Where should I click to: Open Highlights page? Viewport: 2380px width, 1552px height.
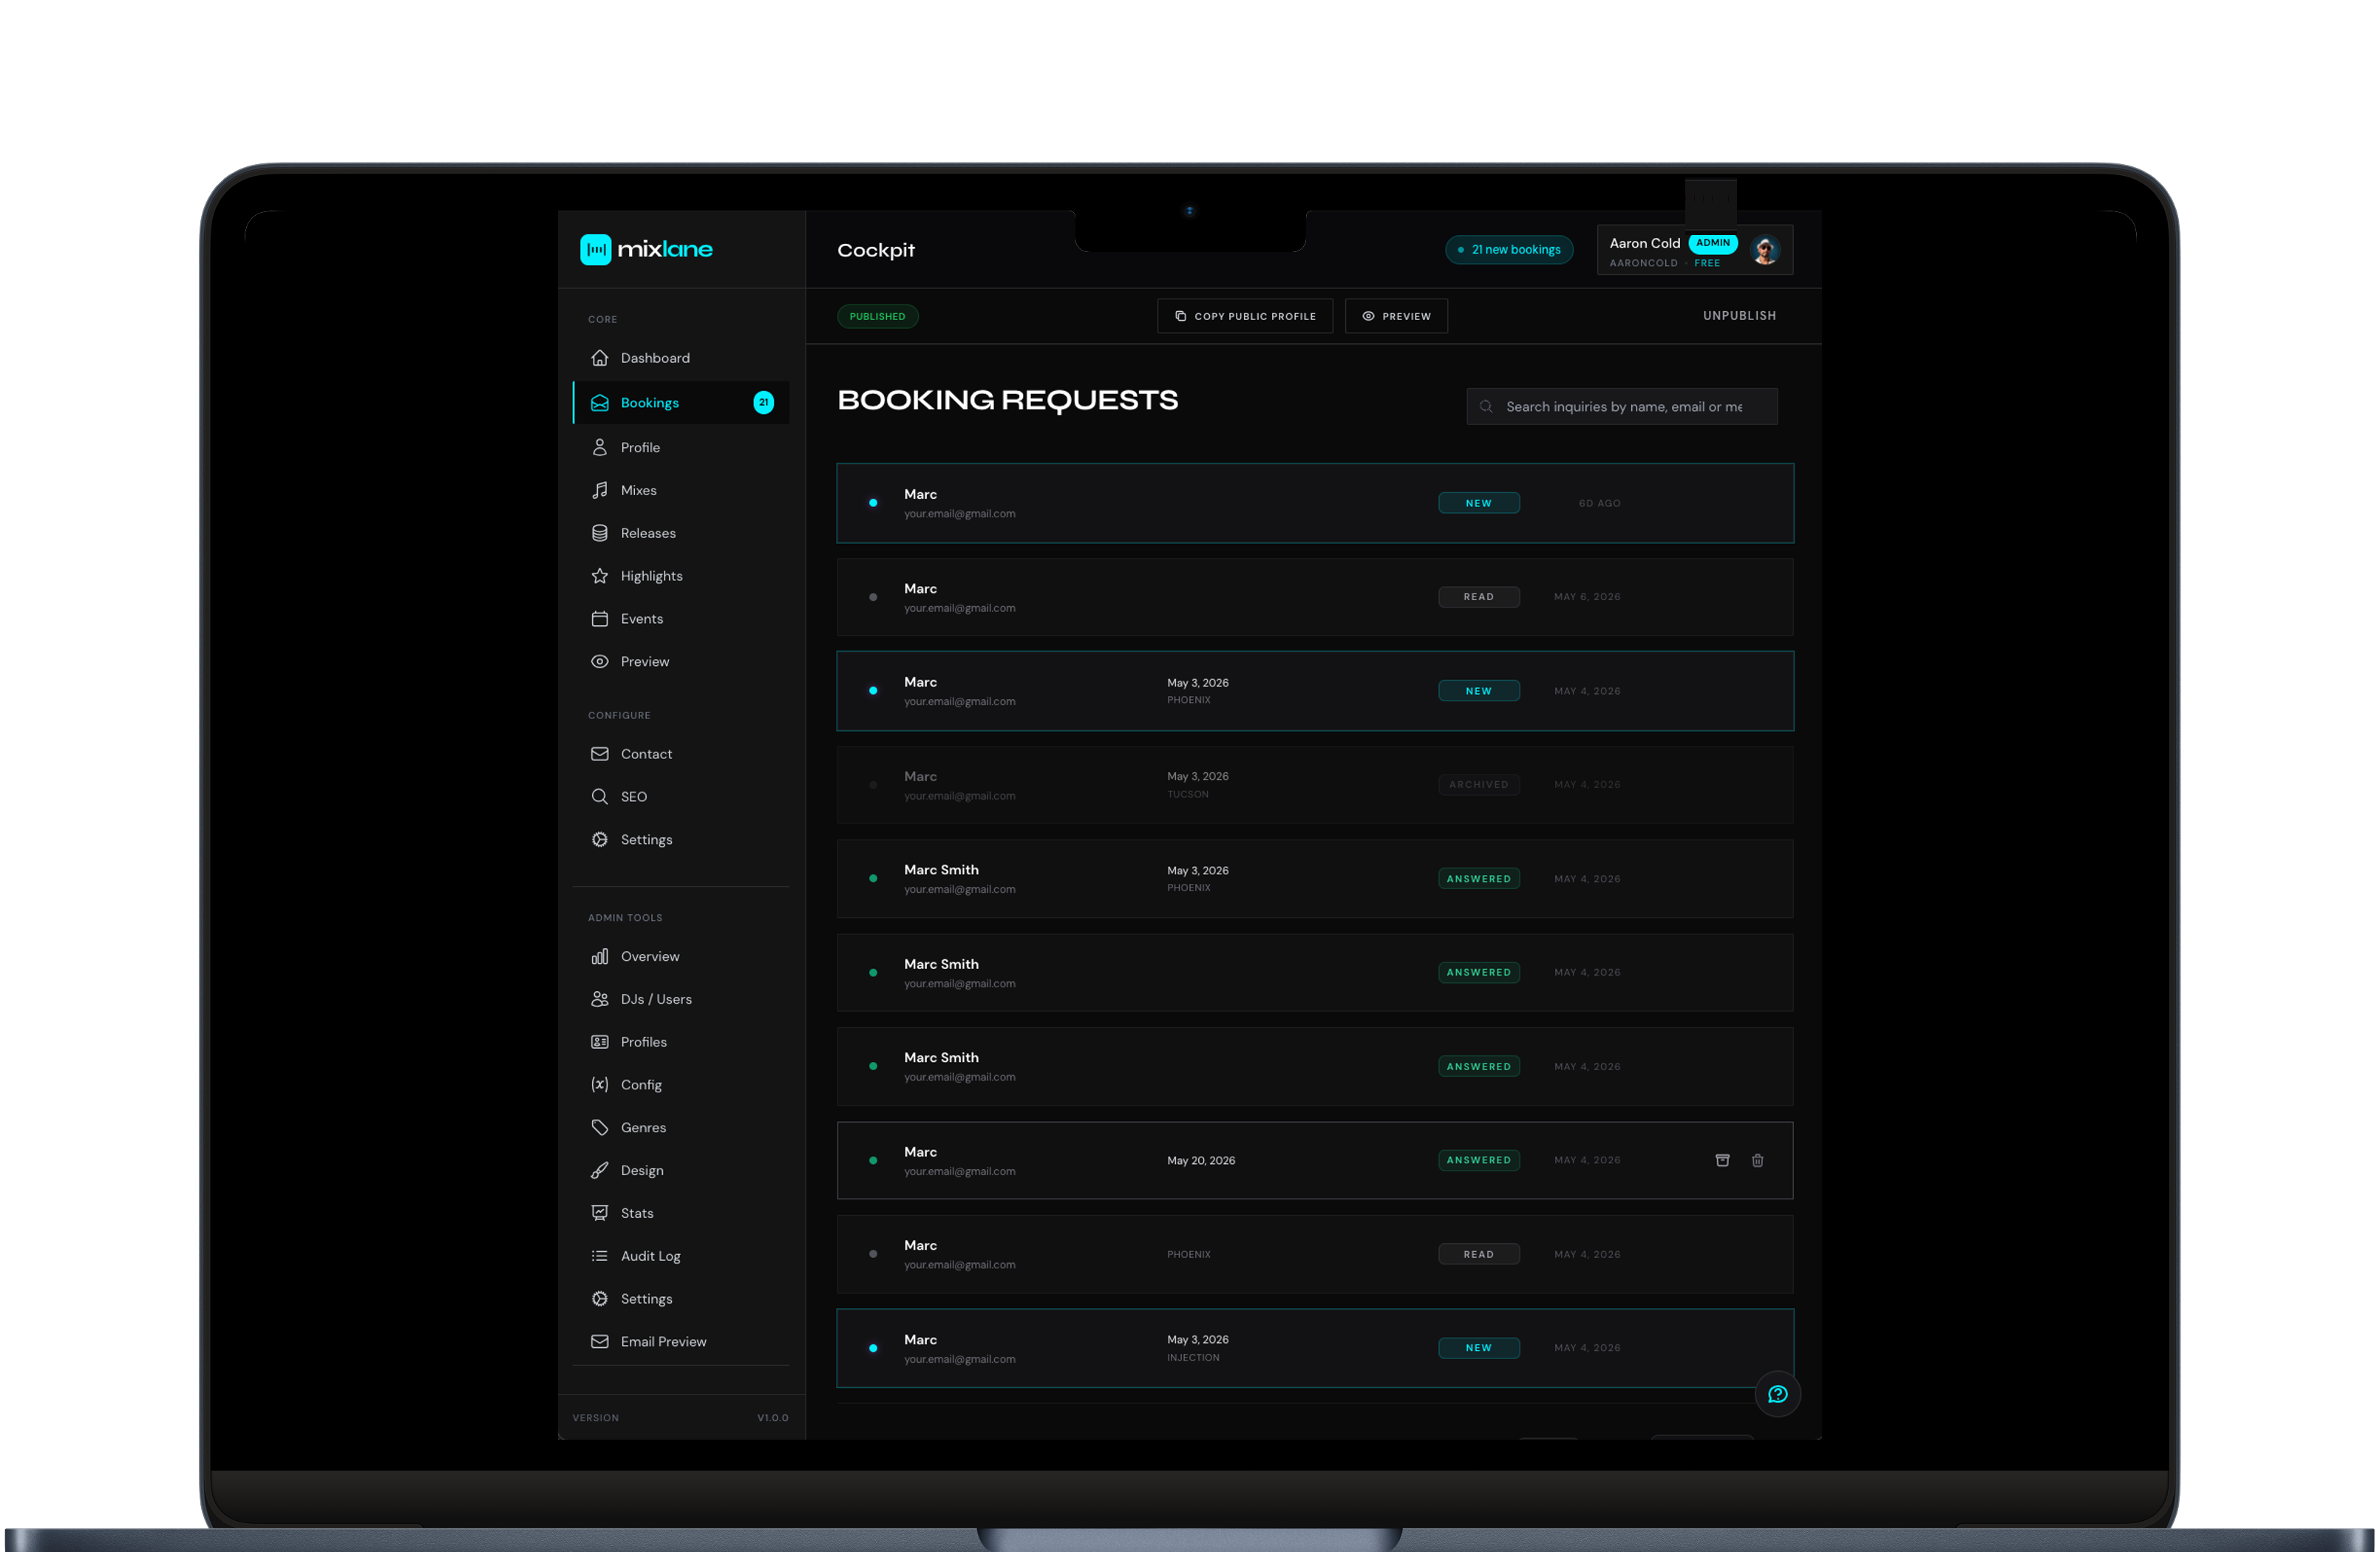tap(681, 576)
